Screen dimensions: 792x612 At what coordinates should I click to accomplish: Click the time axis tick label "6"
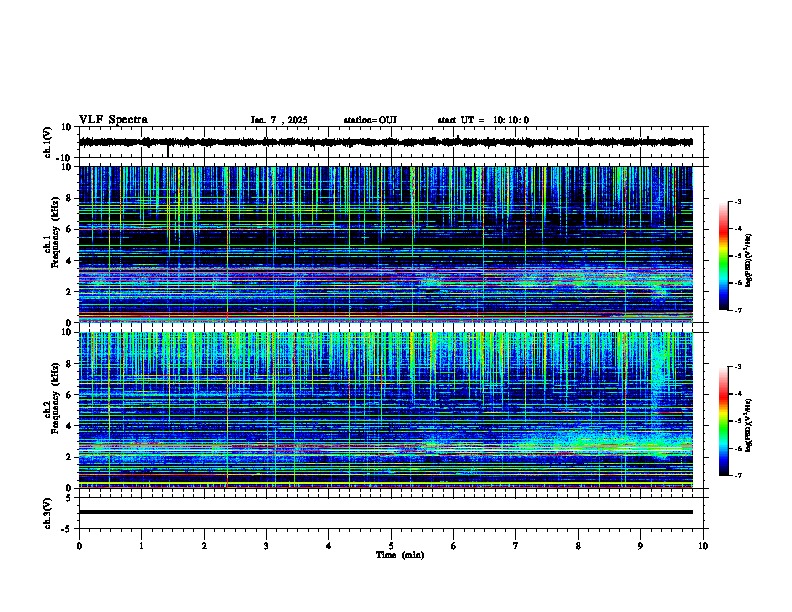pyautogui.click(x=454, y=546)
